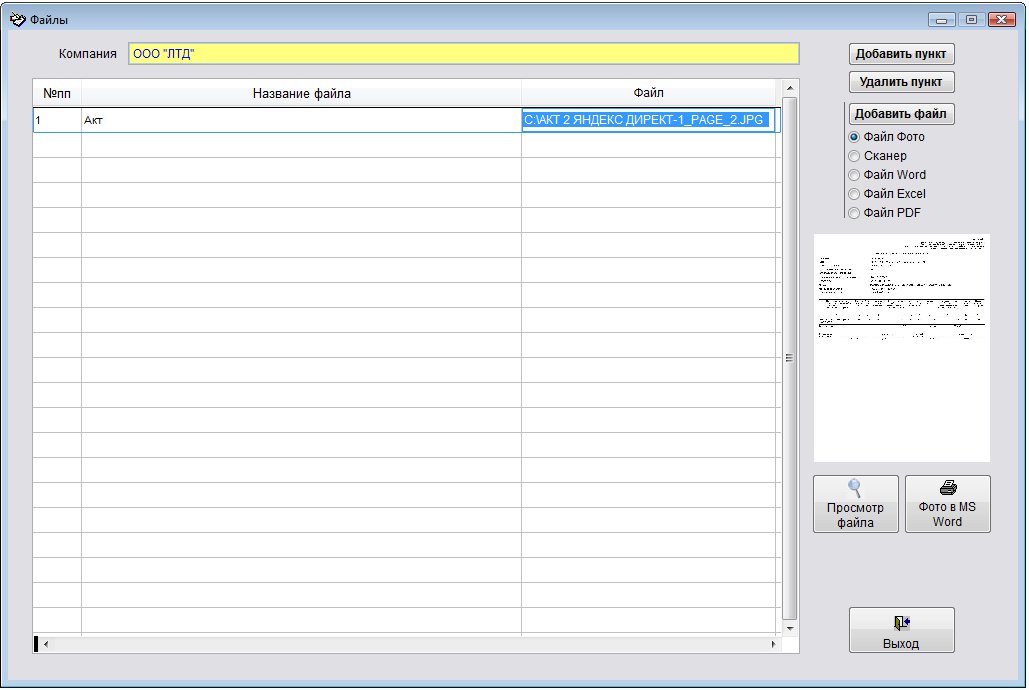Click the Добавить пункт button

tap(901, 54)
